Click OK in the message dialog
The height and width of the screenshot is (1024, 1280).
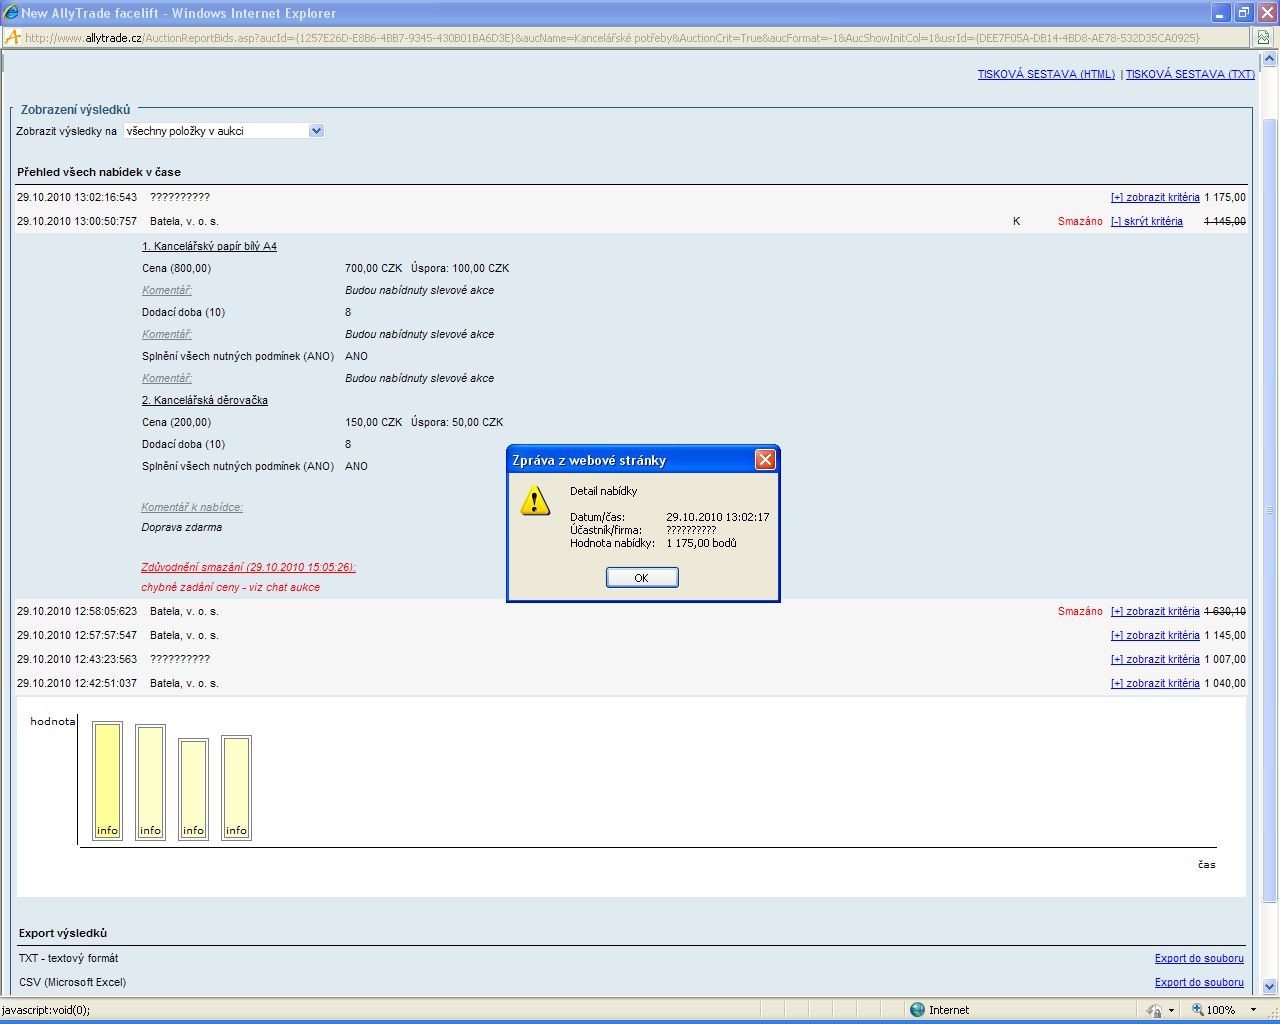pyautogui.click(x=642, y=578)
